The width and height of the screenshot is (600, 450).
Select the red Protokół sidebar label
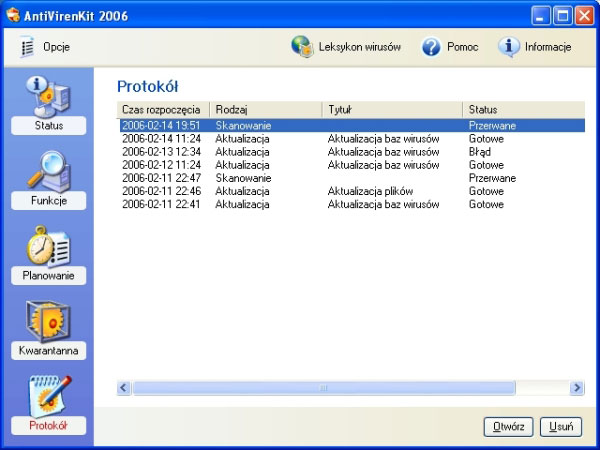pyautogui.click(x=49, y=426)
